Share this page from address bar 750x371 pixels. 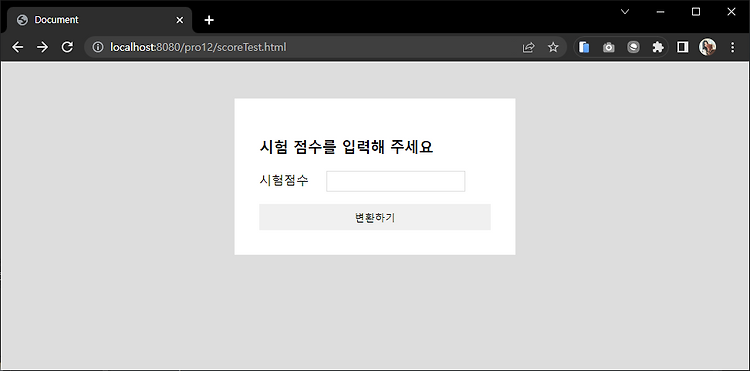(x=528, y=47)
